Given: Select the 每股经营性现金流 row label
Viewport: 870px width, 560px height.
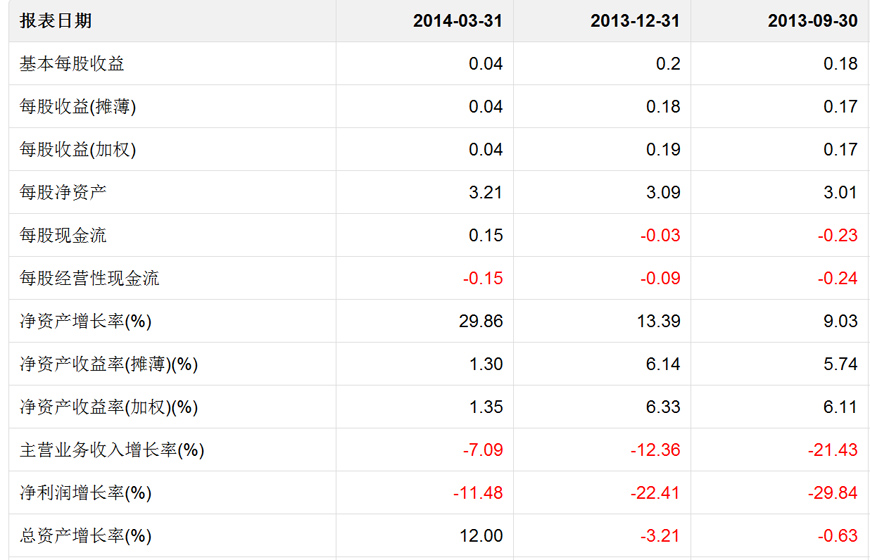Looking at the screenshot, I should click(x=90, y=279).
